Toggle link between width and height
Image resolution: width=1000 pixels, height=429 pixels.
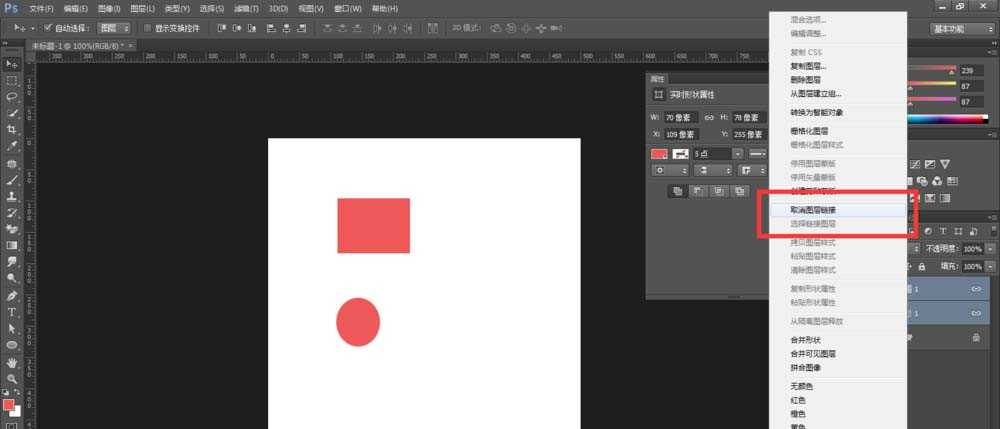(709, 118)
